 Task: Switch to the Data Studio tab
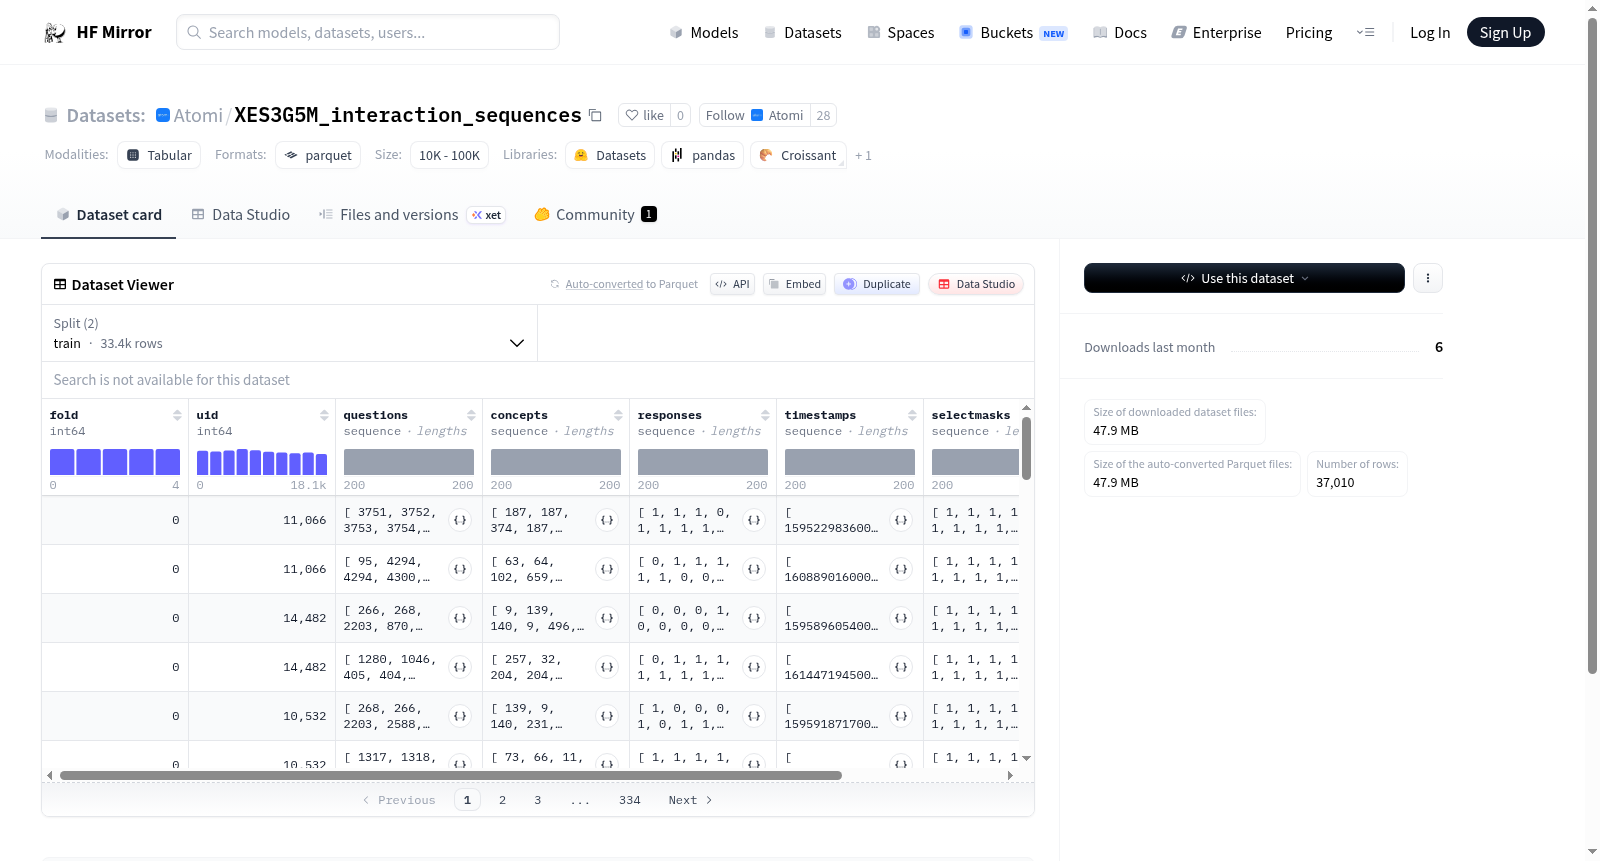(x=241, y=215)
